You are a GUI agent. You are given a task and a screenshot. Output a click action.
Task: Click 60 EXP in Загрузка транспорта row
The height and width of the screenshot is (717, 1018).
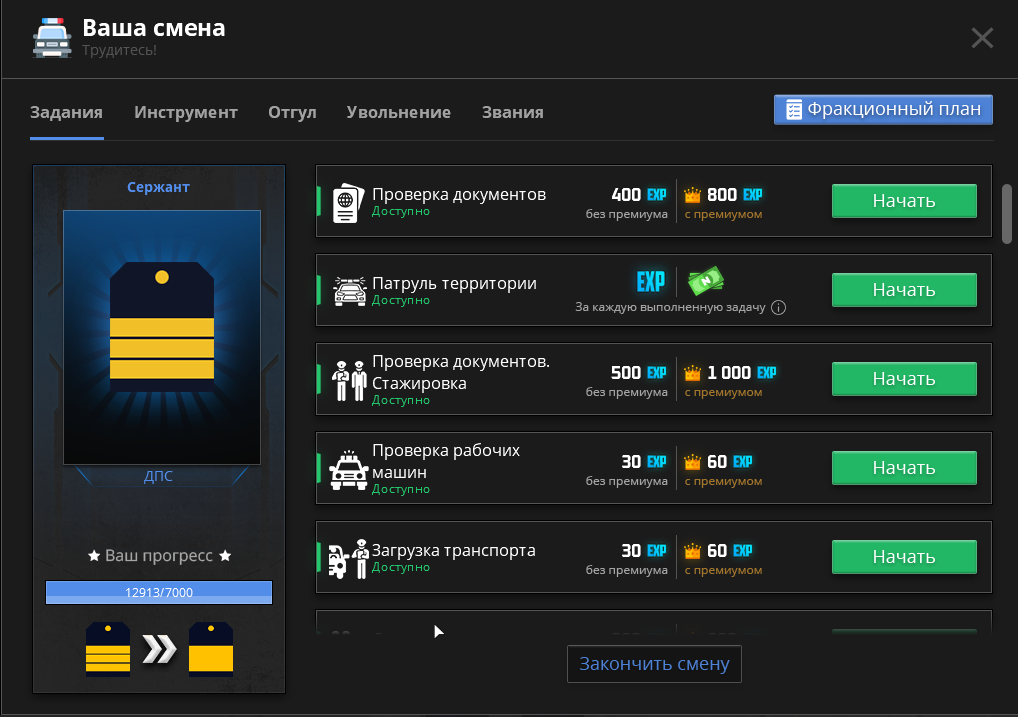[730, 551]
